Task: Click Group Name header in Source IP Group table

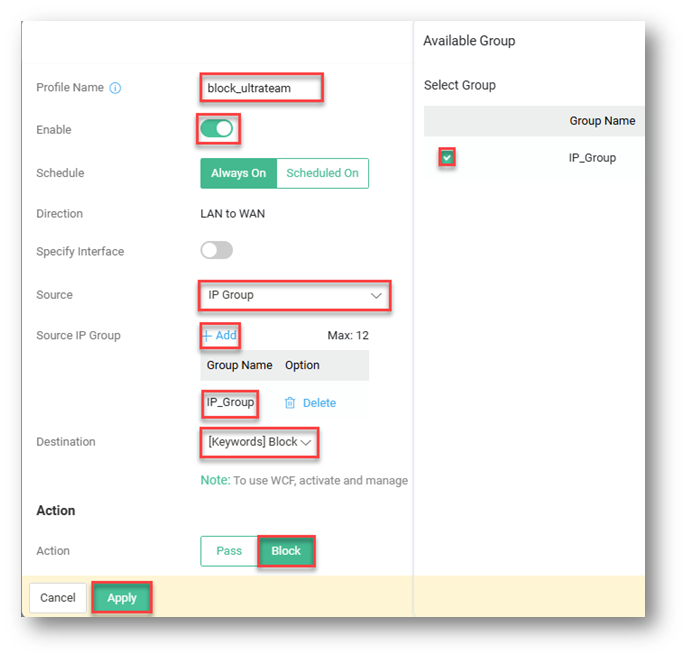Action: point(240,365)
